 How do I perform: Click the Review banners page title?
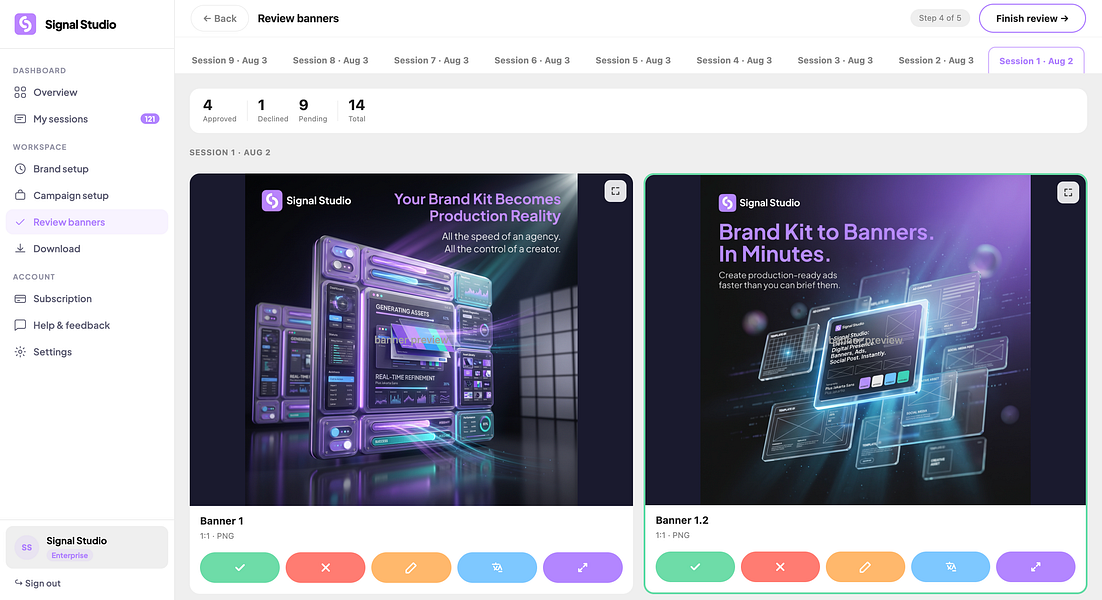click(x=298, y=18)
